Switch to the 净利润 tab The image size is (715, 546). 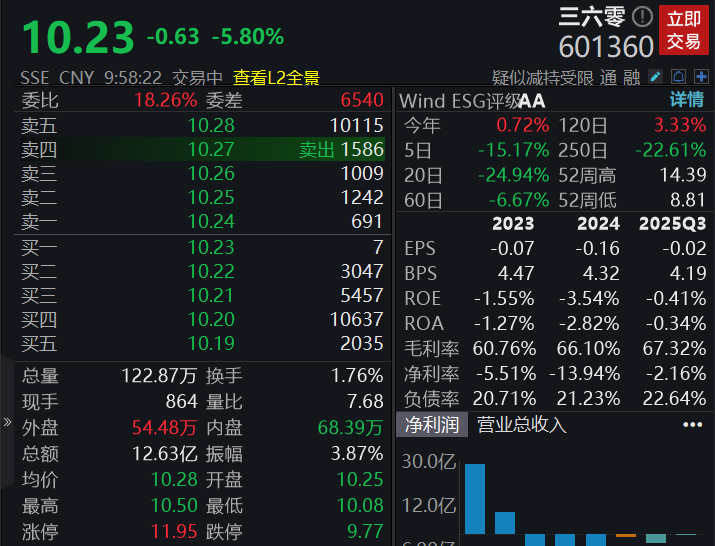[432, 425]
